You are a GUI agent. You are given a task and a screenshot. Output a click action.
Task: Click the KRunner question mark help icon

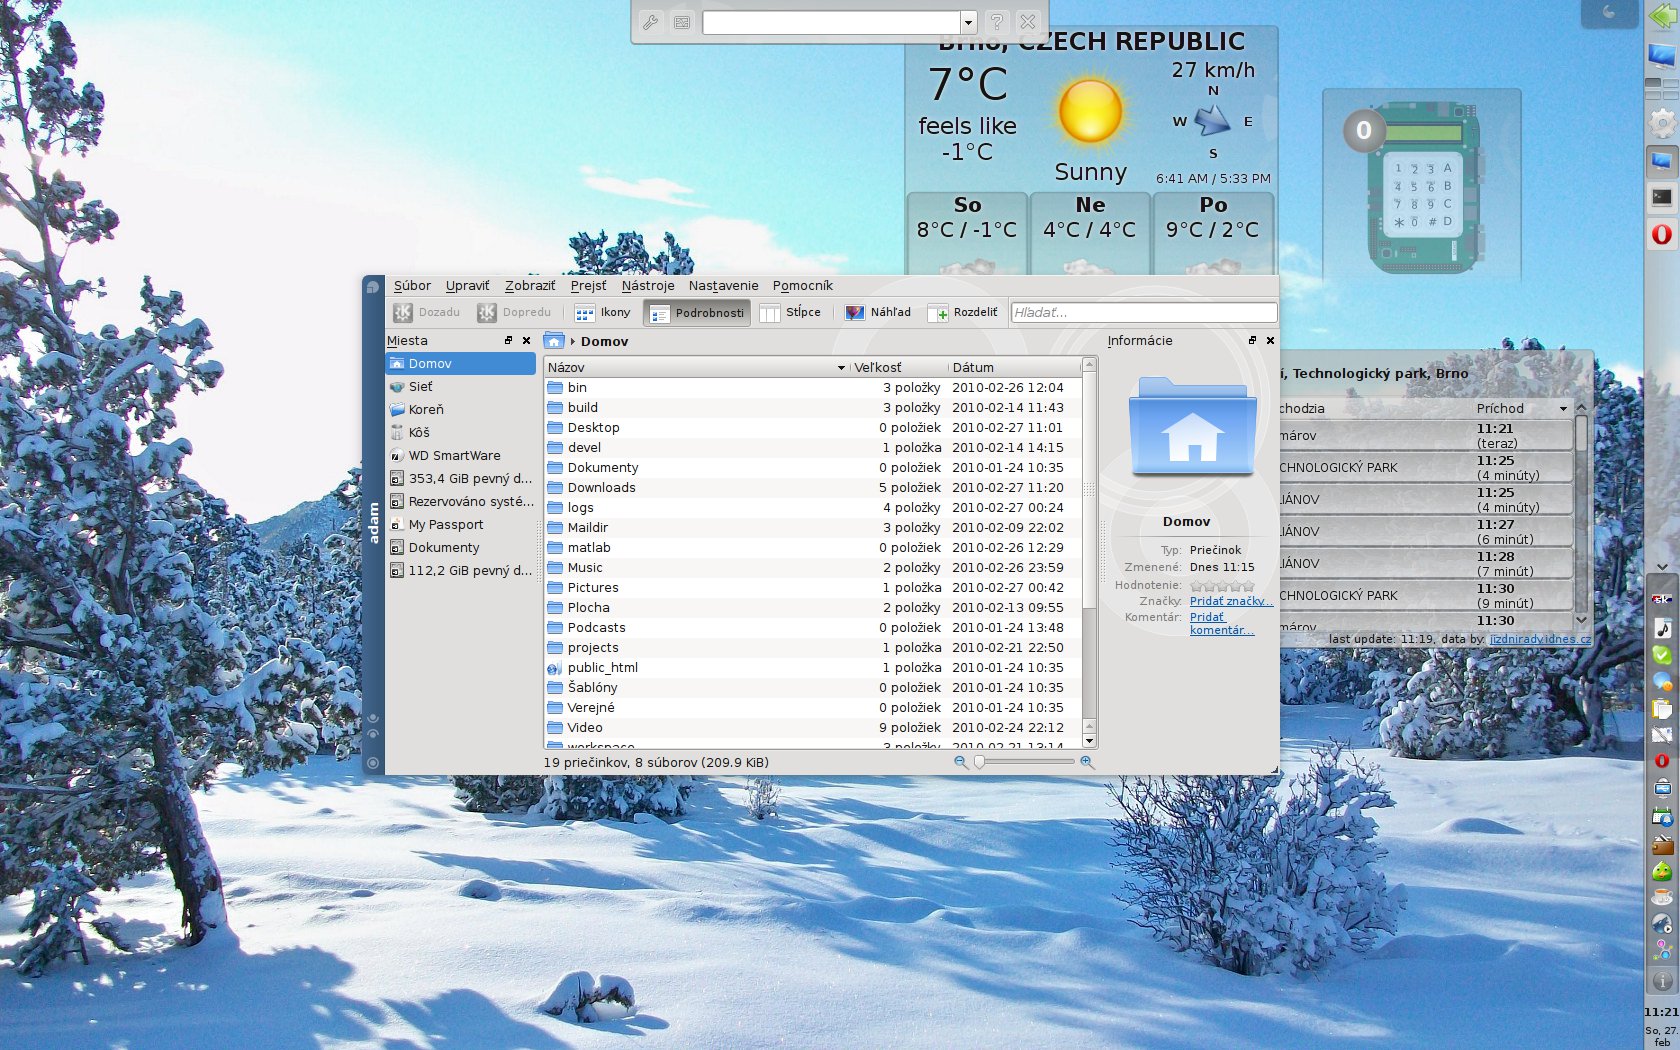pyautogui.click(x=996, y=22)
